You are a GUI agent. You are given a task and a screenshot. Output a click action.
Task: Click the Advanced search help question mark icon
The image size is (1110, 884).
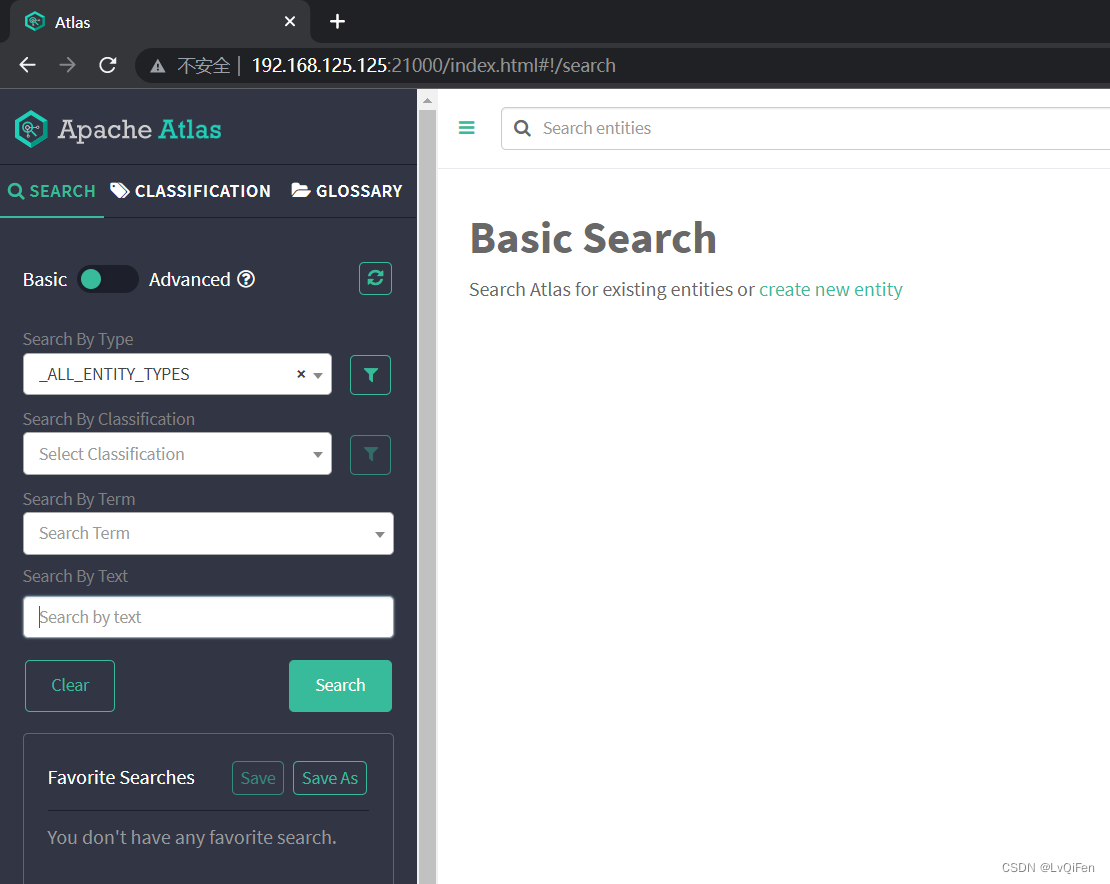[x=246, y=279]
